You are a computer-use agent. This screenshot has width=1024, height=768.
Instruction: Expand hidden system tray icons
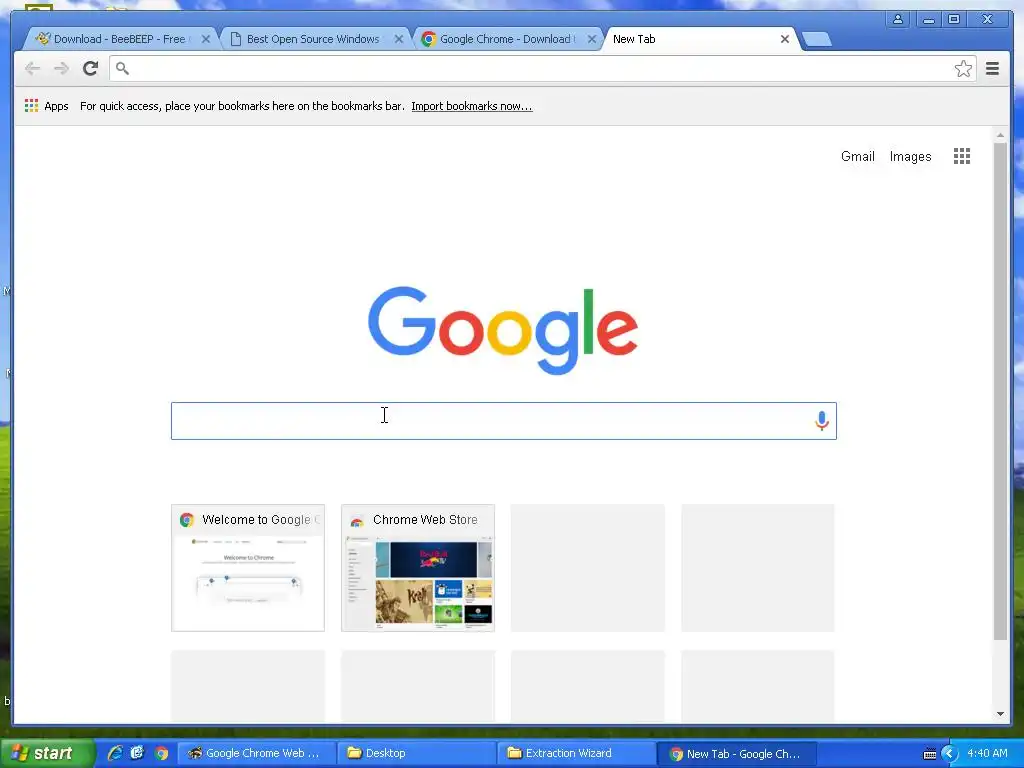click(x=950, y=754)
